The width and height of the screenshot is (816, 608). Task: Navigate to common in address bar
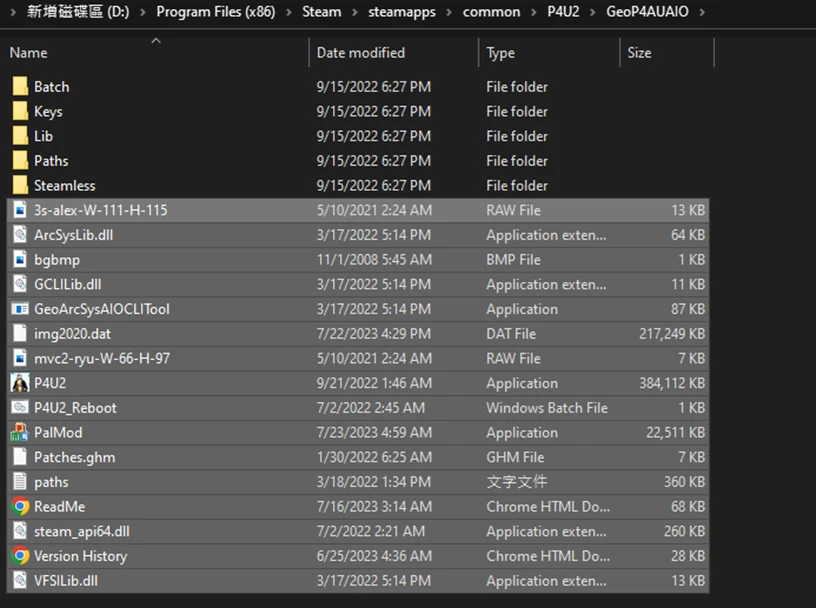point(491,12)
